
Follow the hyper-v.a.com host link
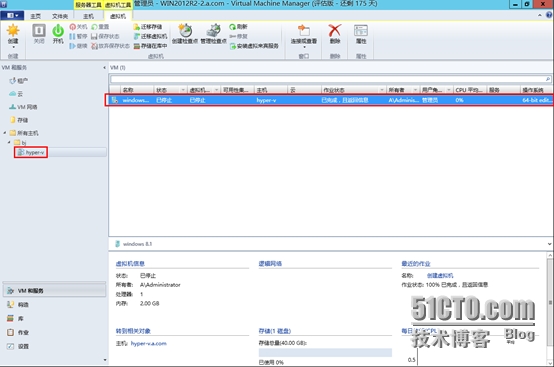coord(148,343)
